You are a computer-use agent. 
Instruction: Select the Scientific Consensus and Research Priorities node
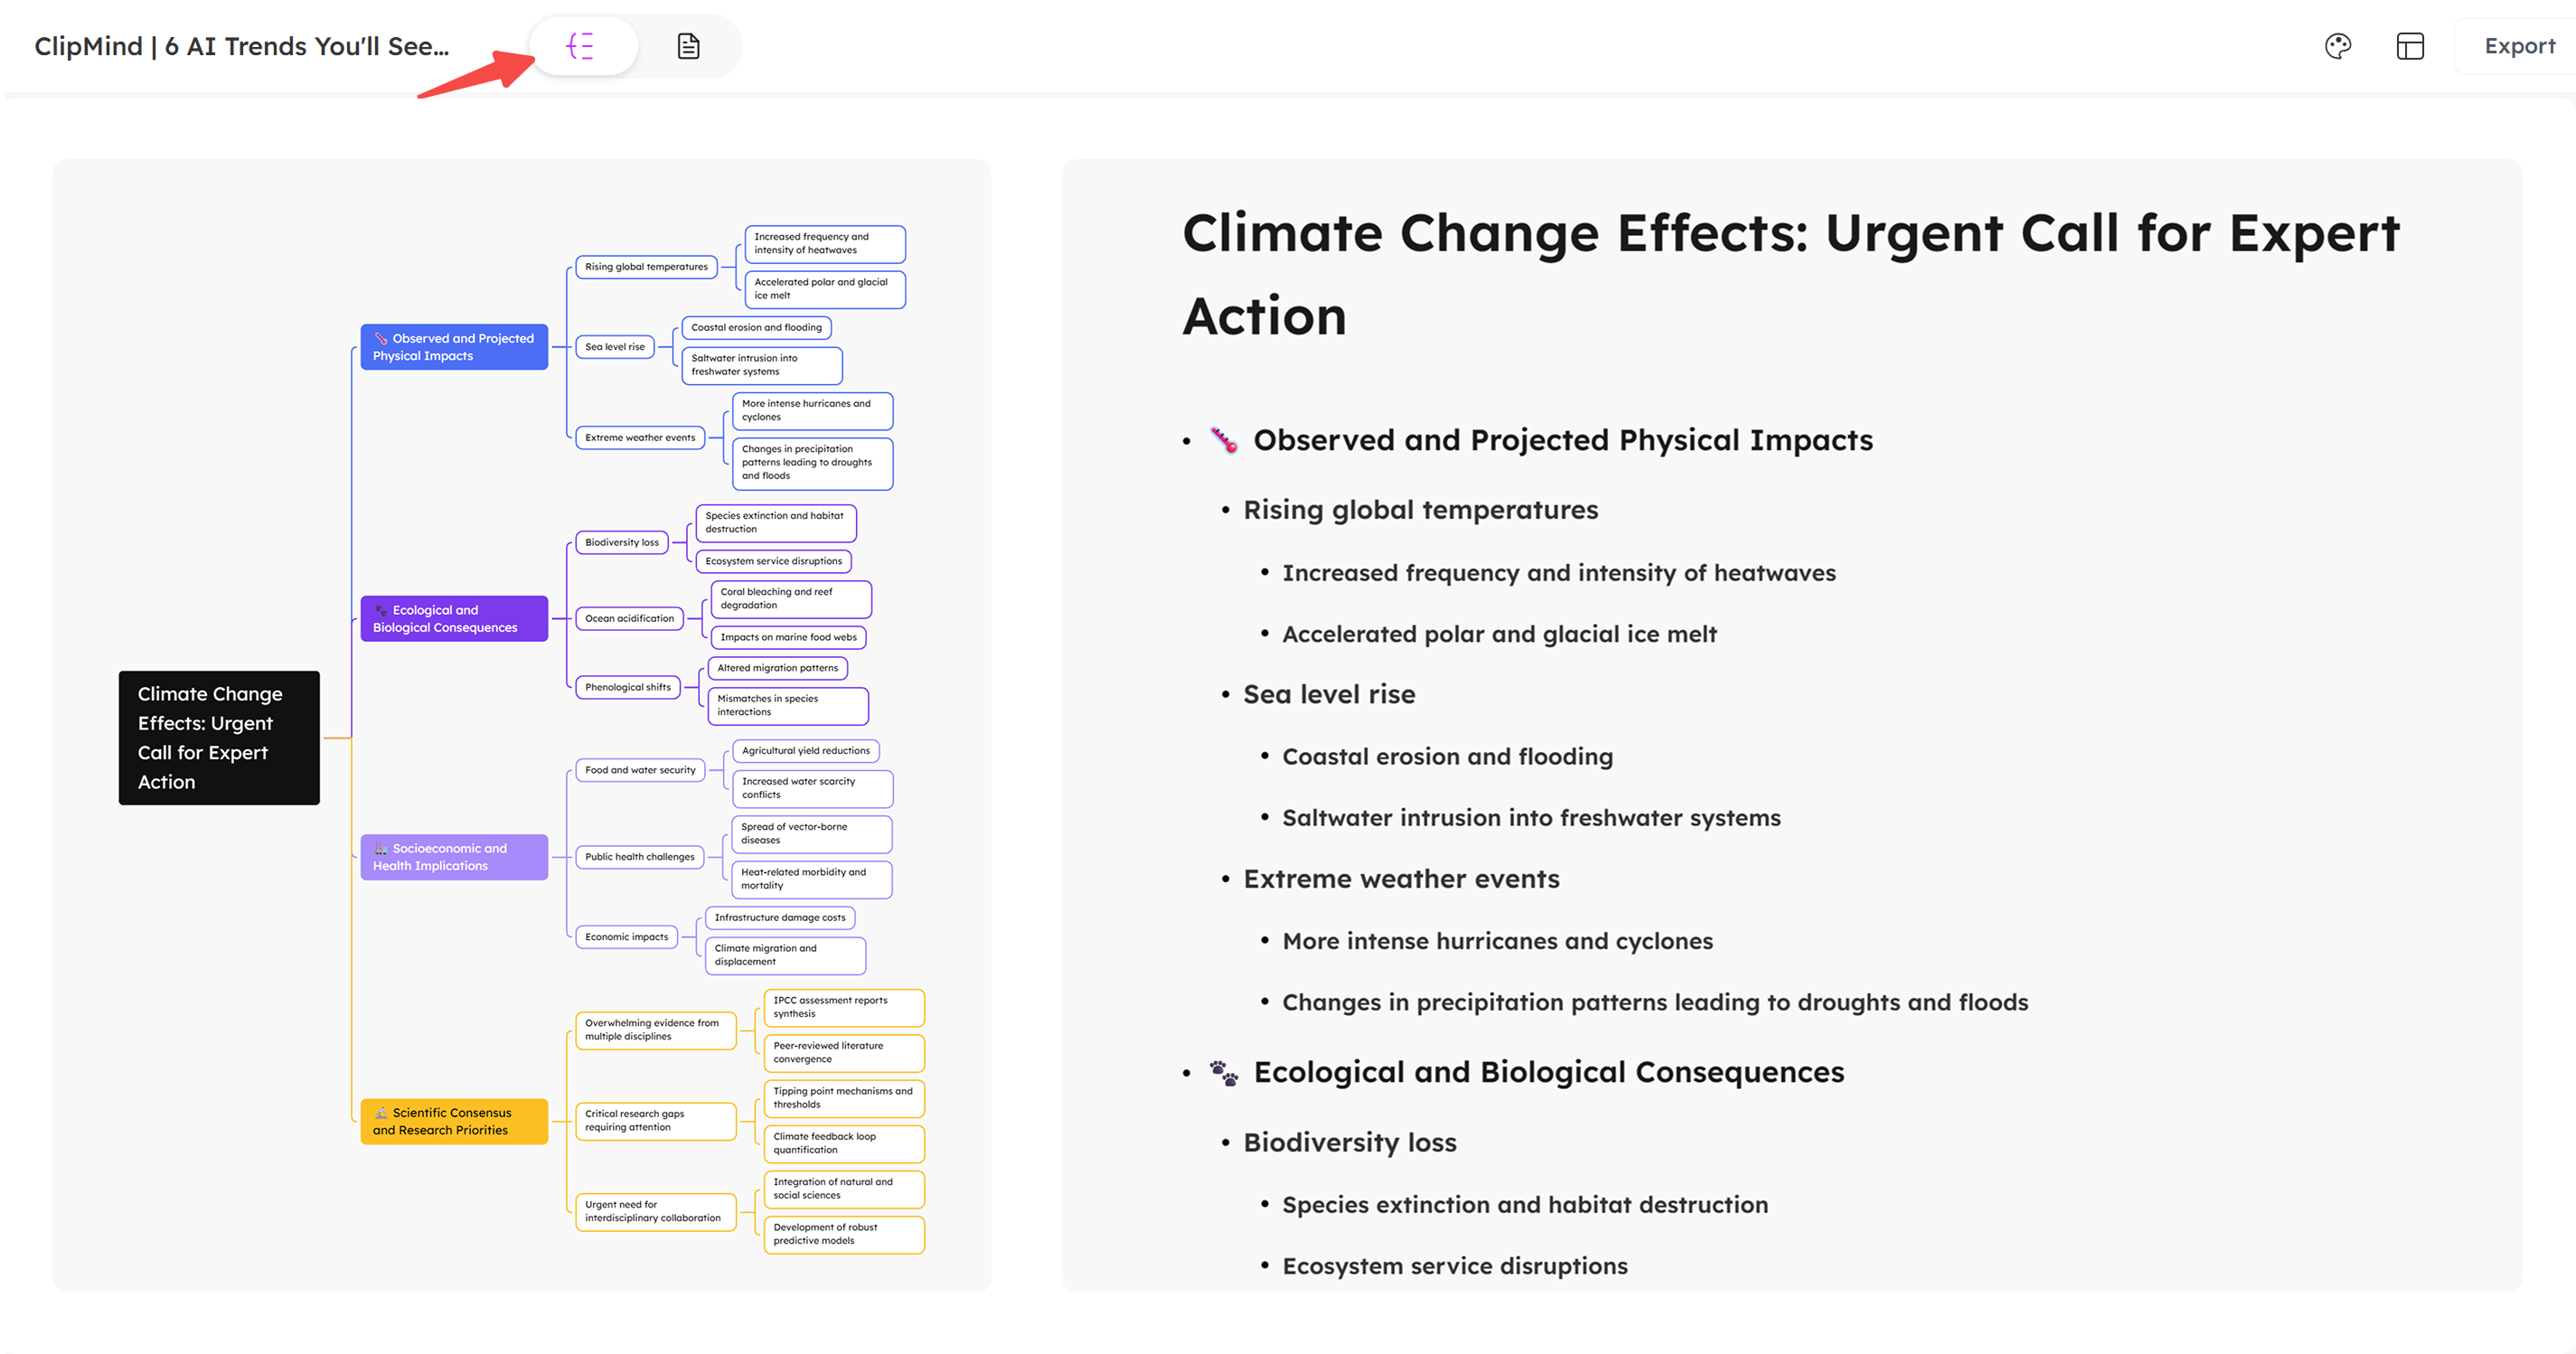[x=454, y=1121]
